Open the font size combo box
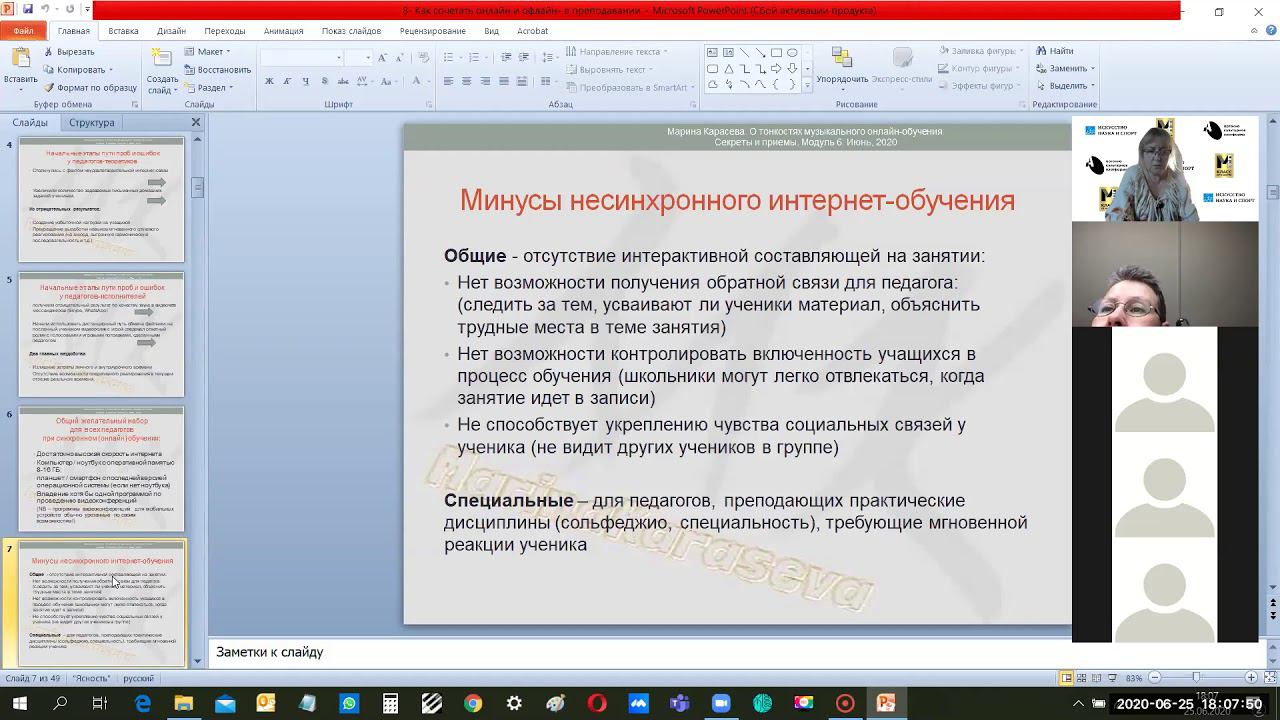Screen dimensions: 1280x720 (x=358, y=57)
